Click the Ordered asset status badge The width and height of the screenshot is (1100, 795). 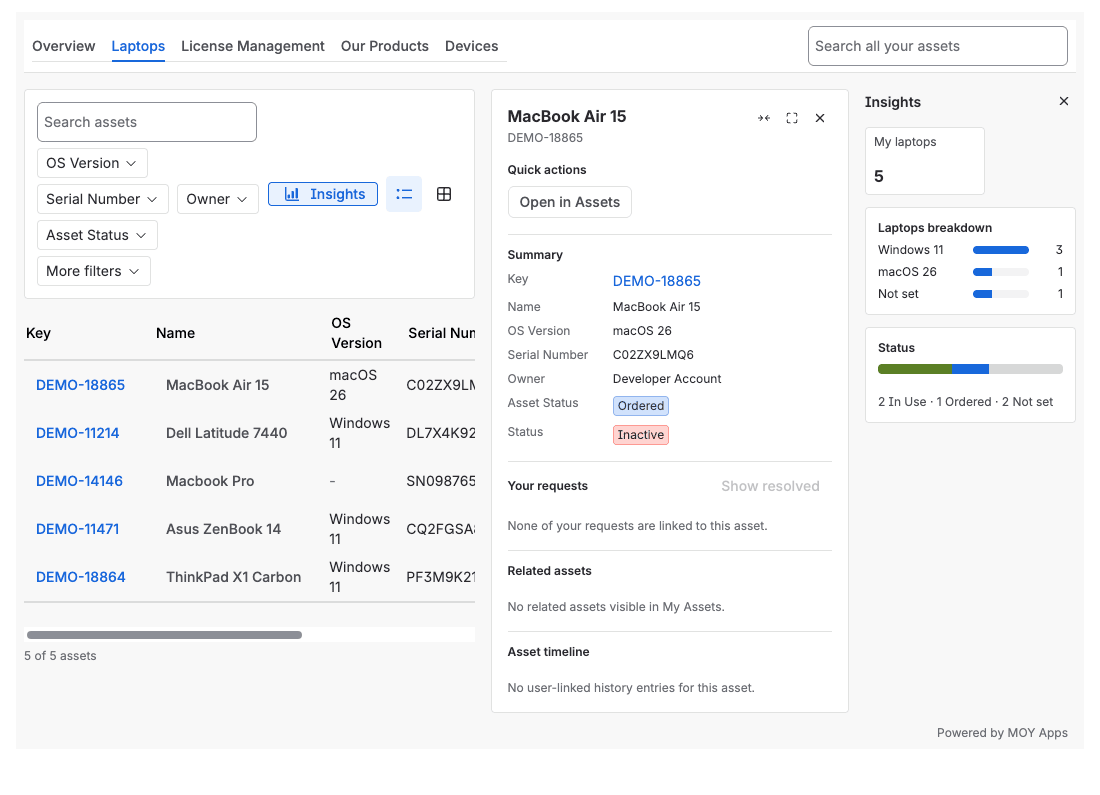(x=640, y=406)
